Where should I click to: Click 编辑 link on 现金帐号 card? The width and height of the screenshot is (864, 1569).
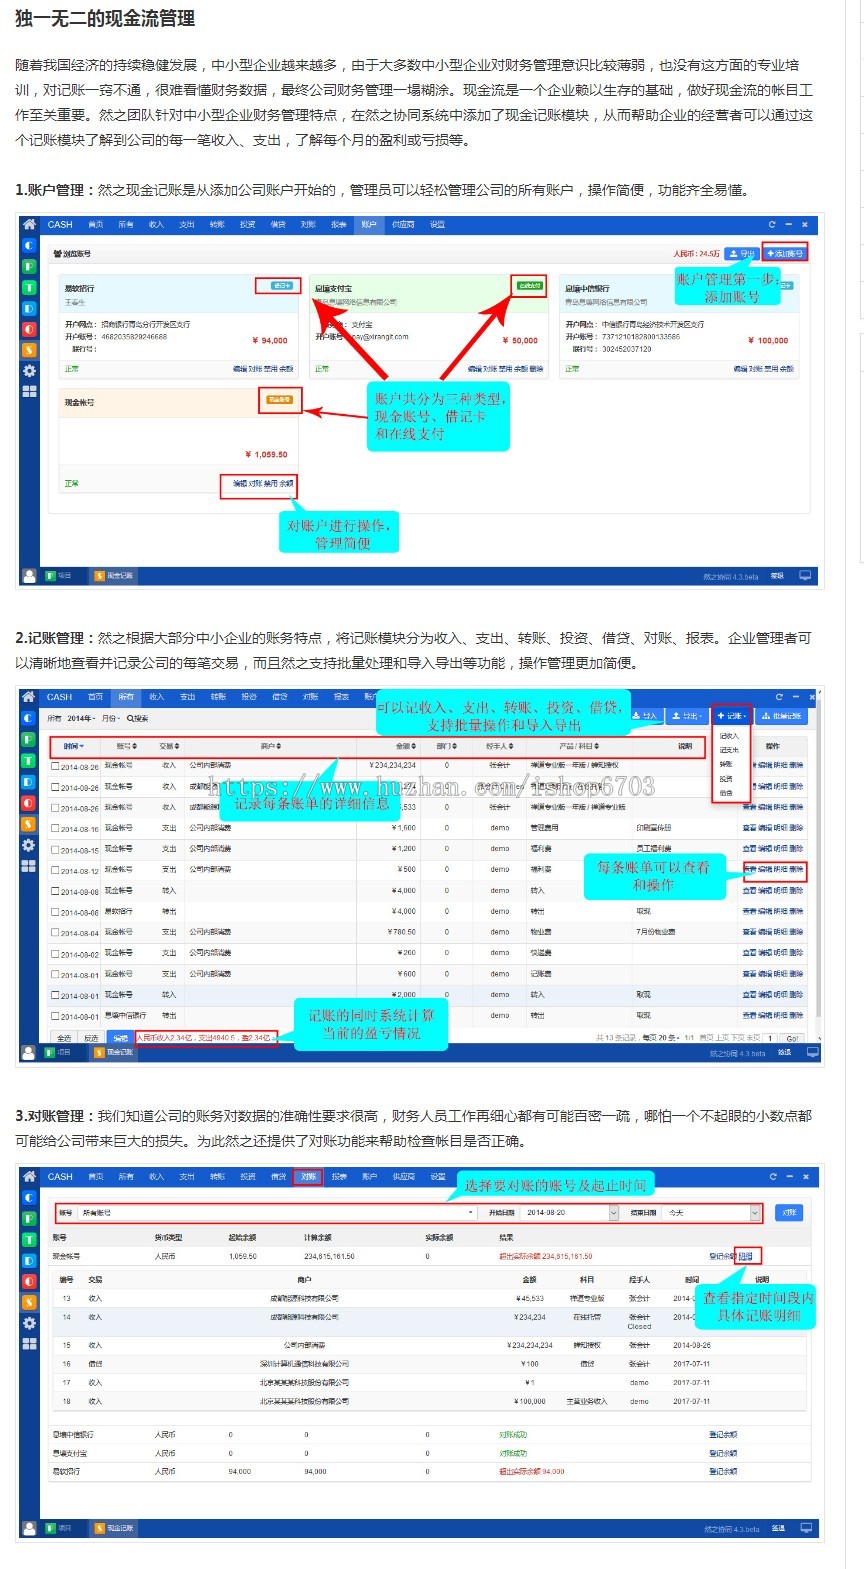240,483
